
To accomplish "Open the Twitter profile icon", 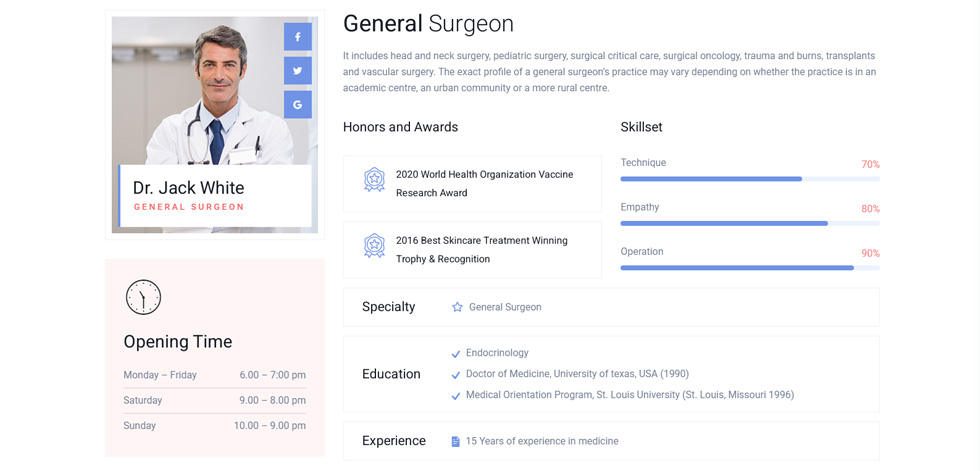I will (x=298, y=71).
